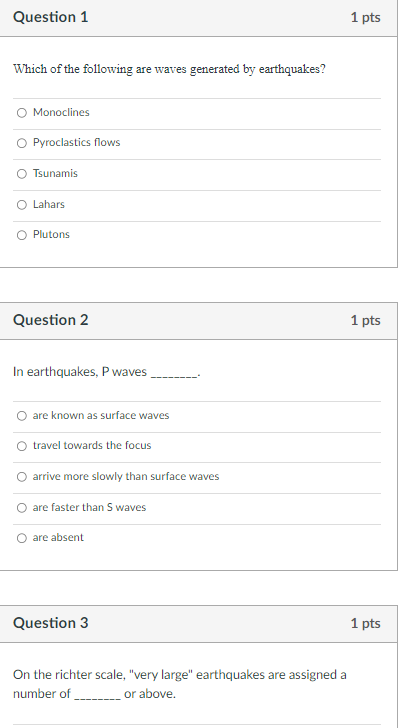The height and width of the screenshot is (728, 400).
Task: Pick the Lahars radio button
Action: pyautogui.click(x=22, y=205)
